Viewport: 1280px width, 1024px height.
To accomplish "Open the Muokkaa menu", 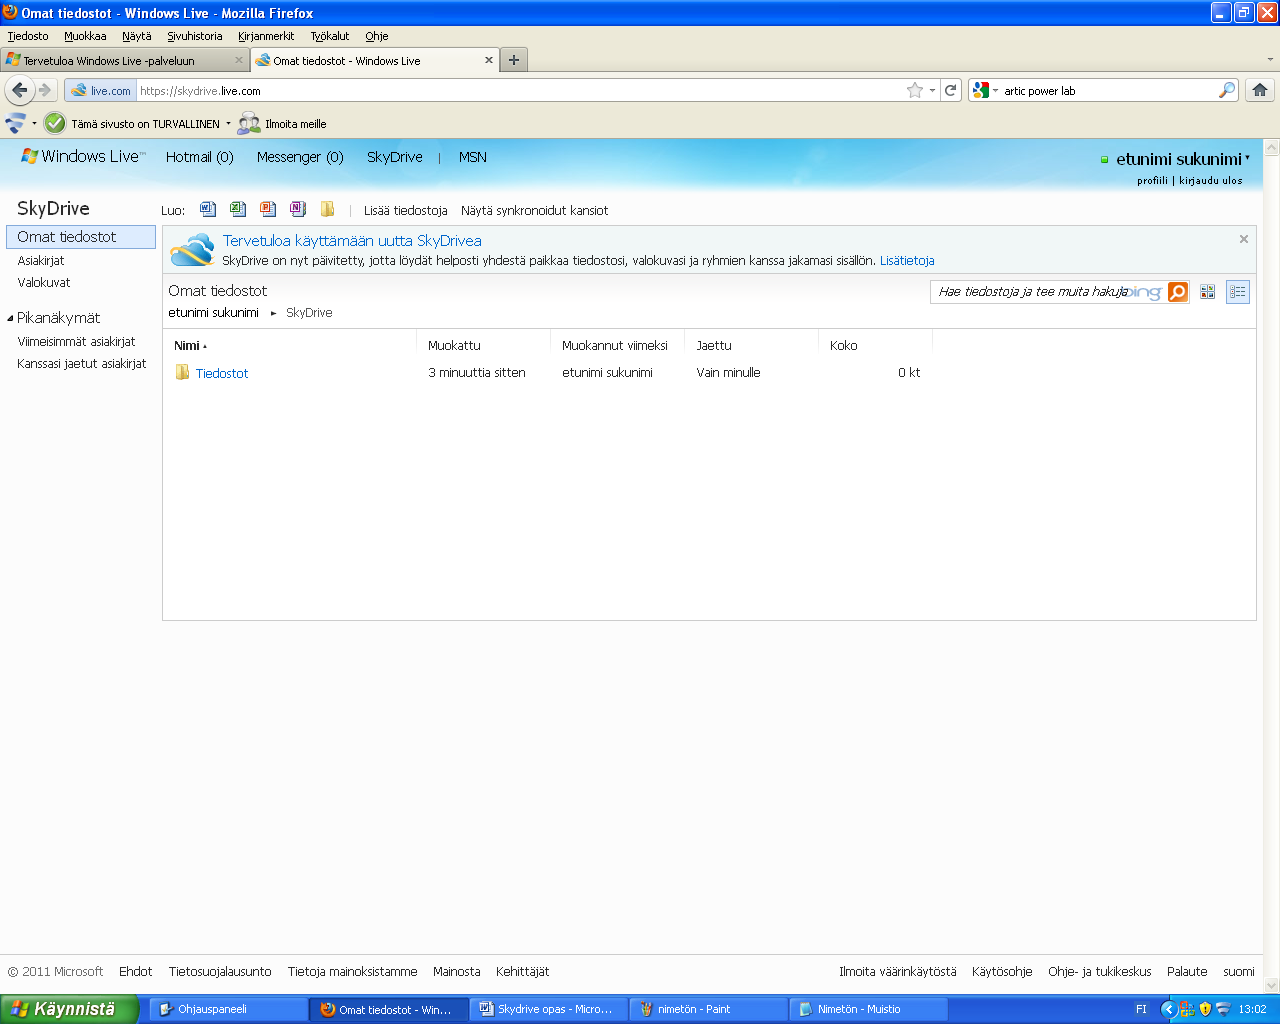I will click(85, 36).
